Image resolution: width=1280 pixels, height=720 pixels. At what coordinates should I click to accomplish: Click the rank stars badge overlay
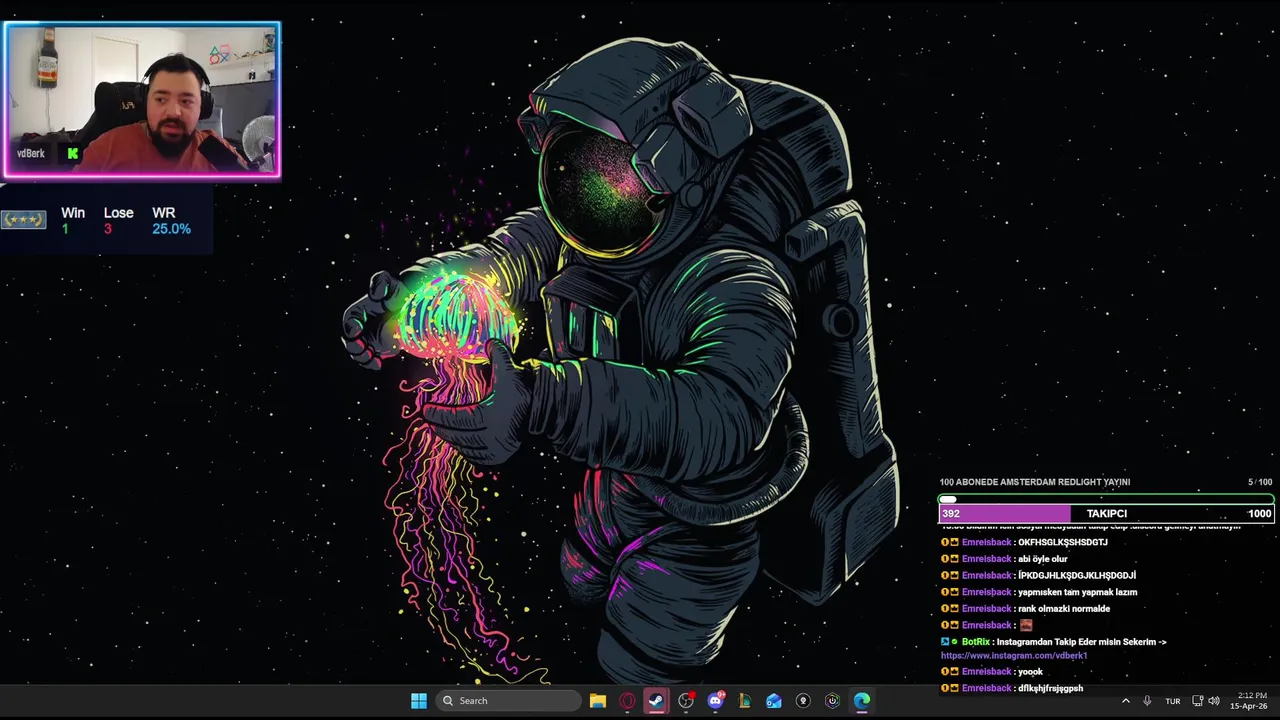coord(23,220)
